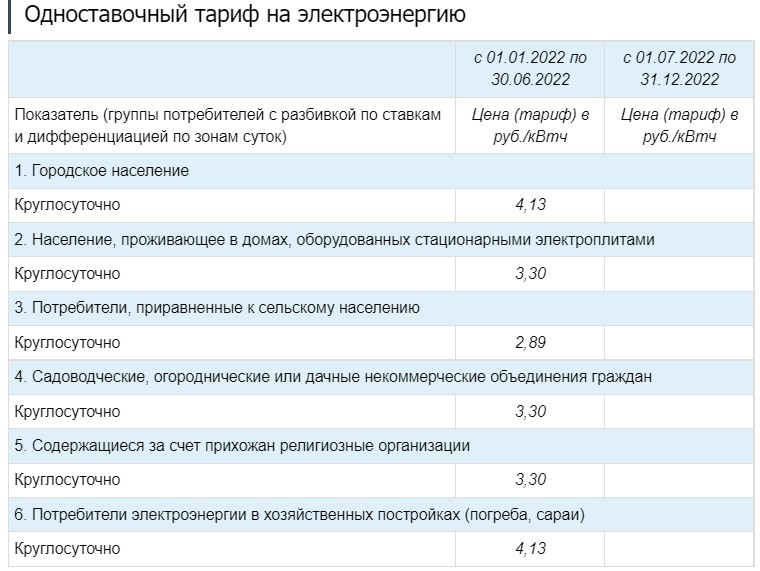760x571 pixels.
Task: Click "Цена (тариф)" under the second-half-year column
Action: (679, 125)
